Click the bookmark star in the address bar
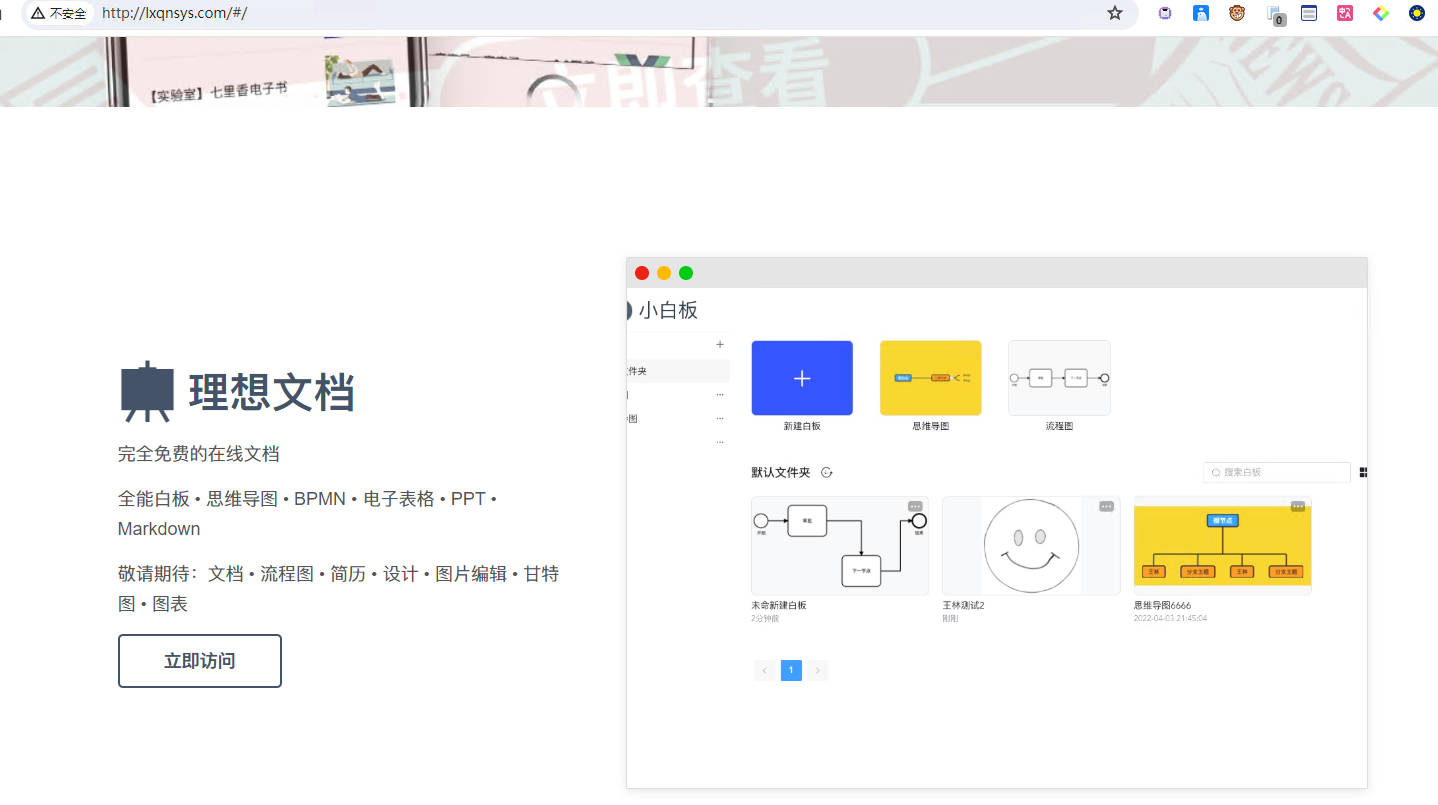Image resolution: width=1438 pixels, height=805 pixels. pyautogui.click(x=1114, y=14)
